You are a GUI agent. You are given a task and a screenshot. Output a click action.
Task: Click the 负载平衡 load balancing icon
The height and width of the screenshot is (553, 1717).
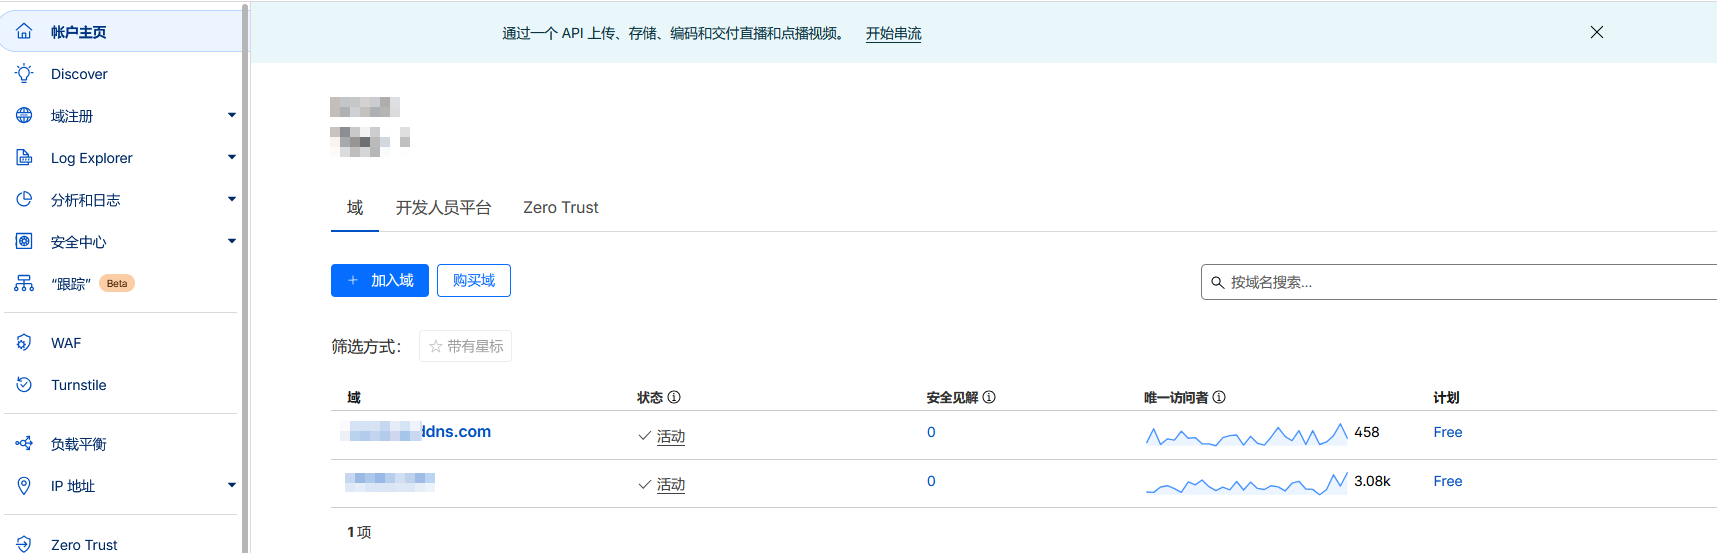tap(24, 444)
